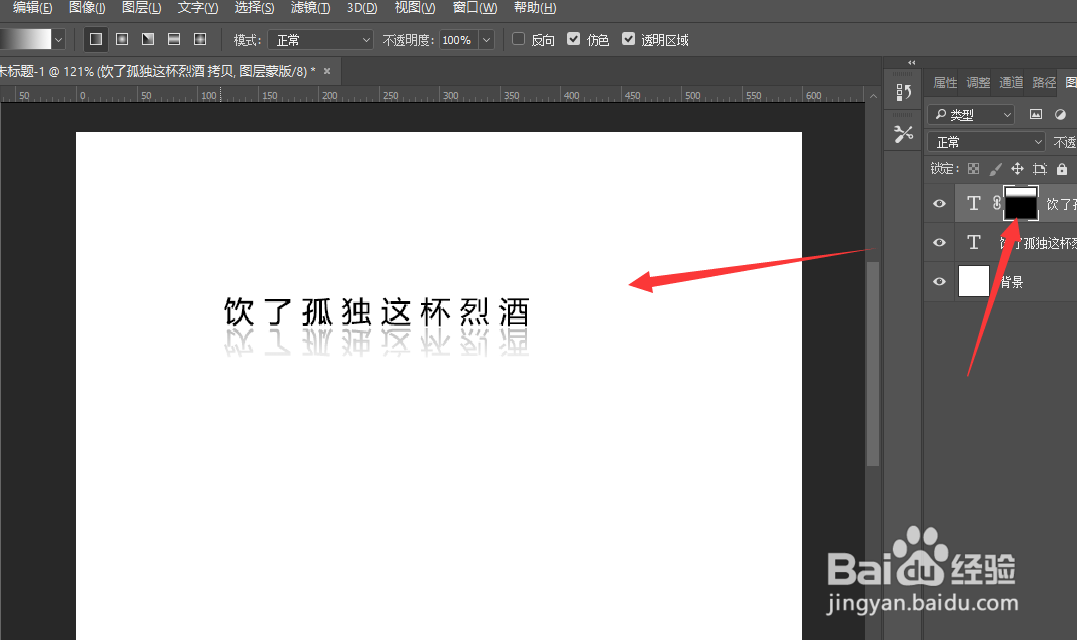Open the 窗口(W) menu
The image size is (1077, 640).
(475, 8)
